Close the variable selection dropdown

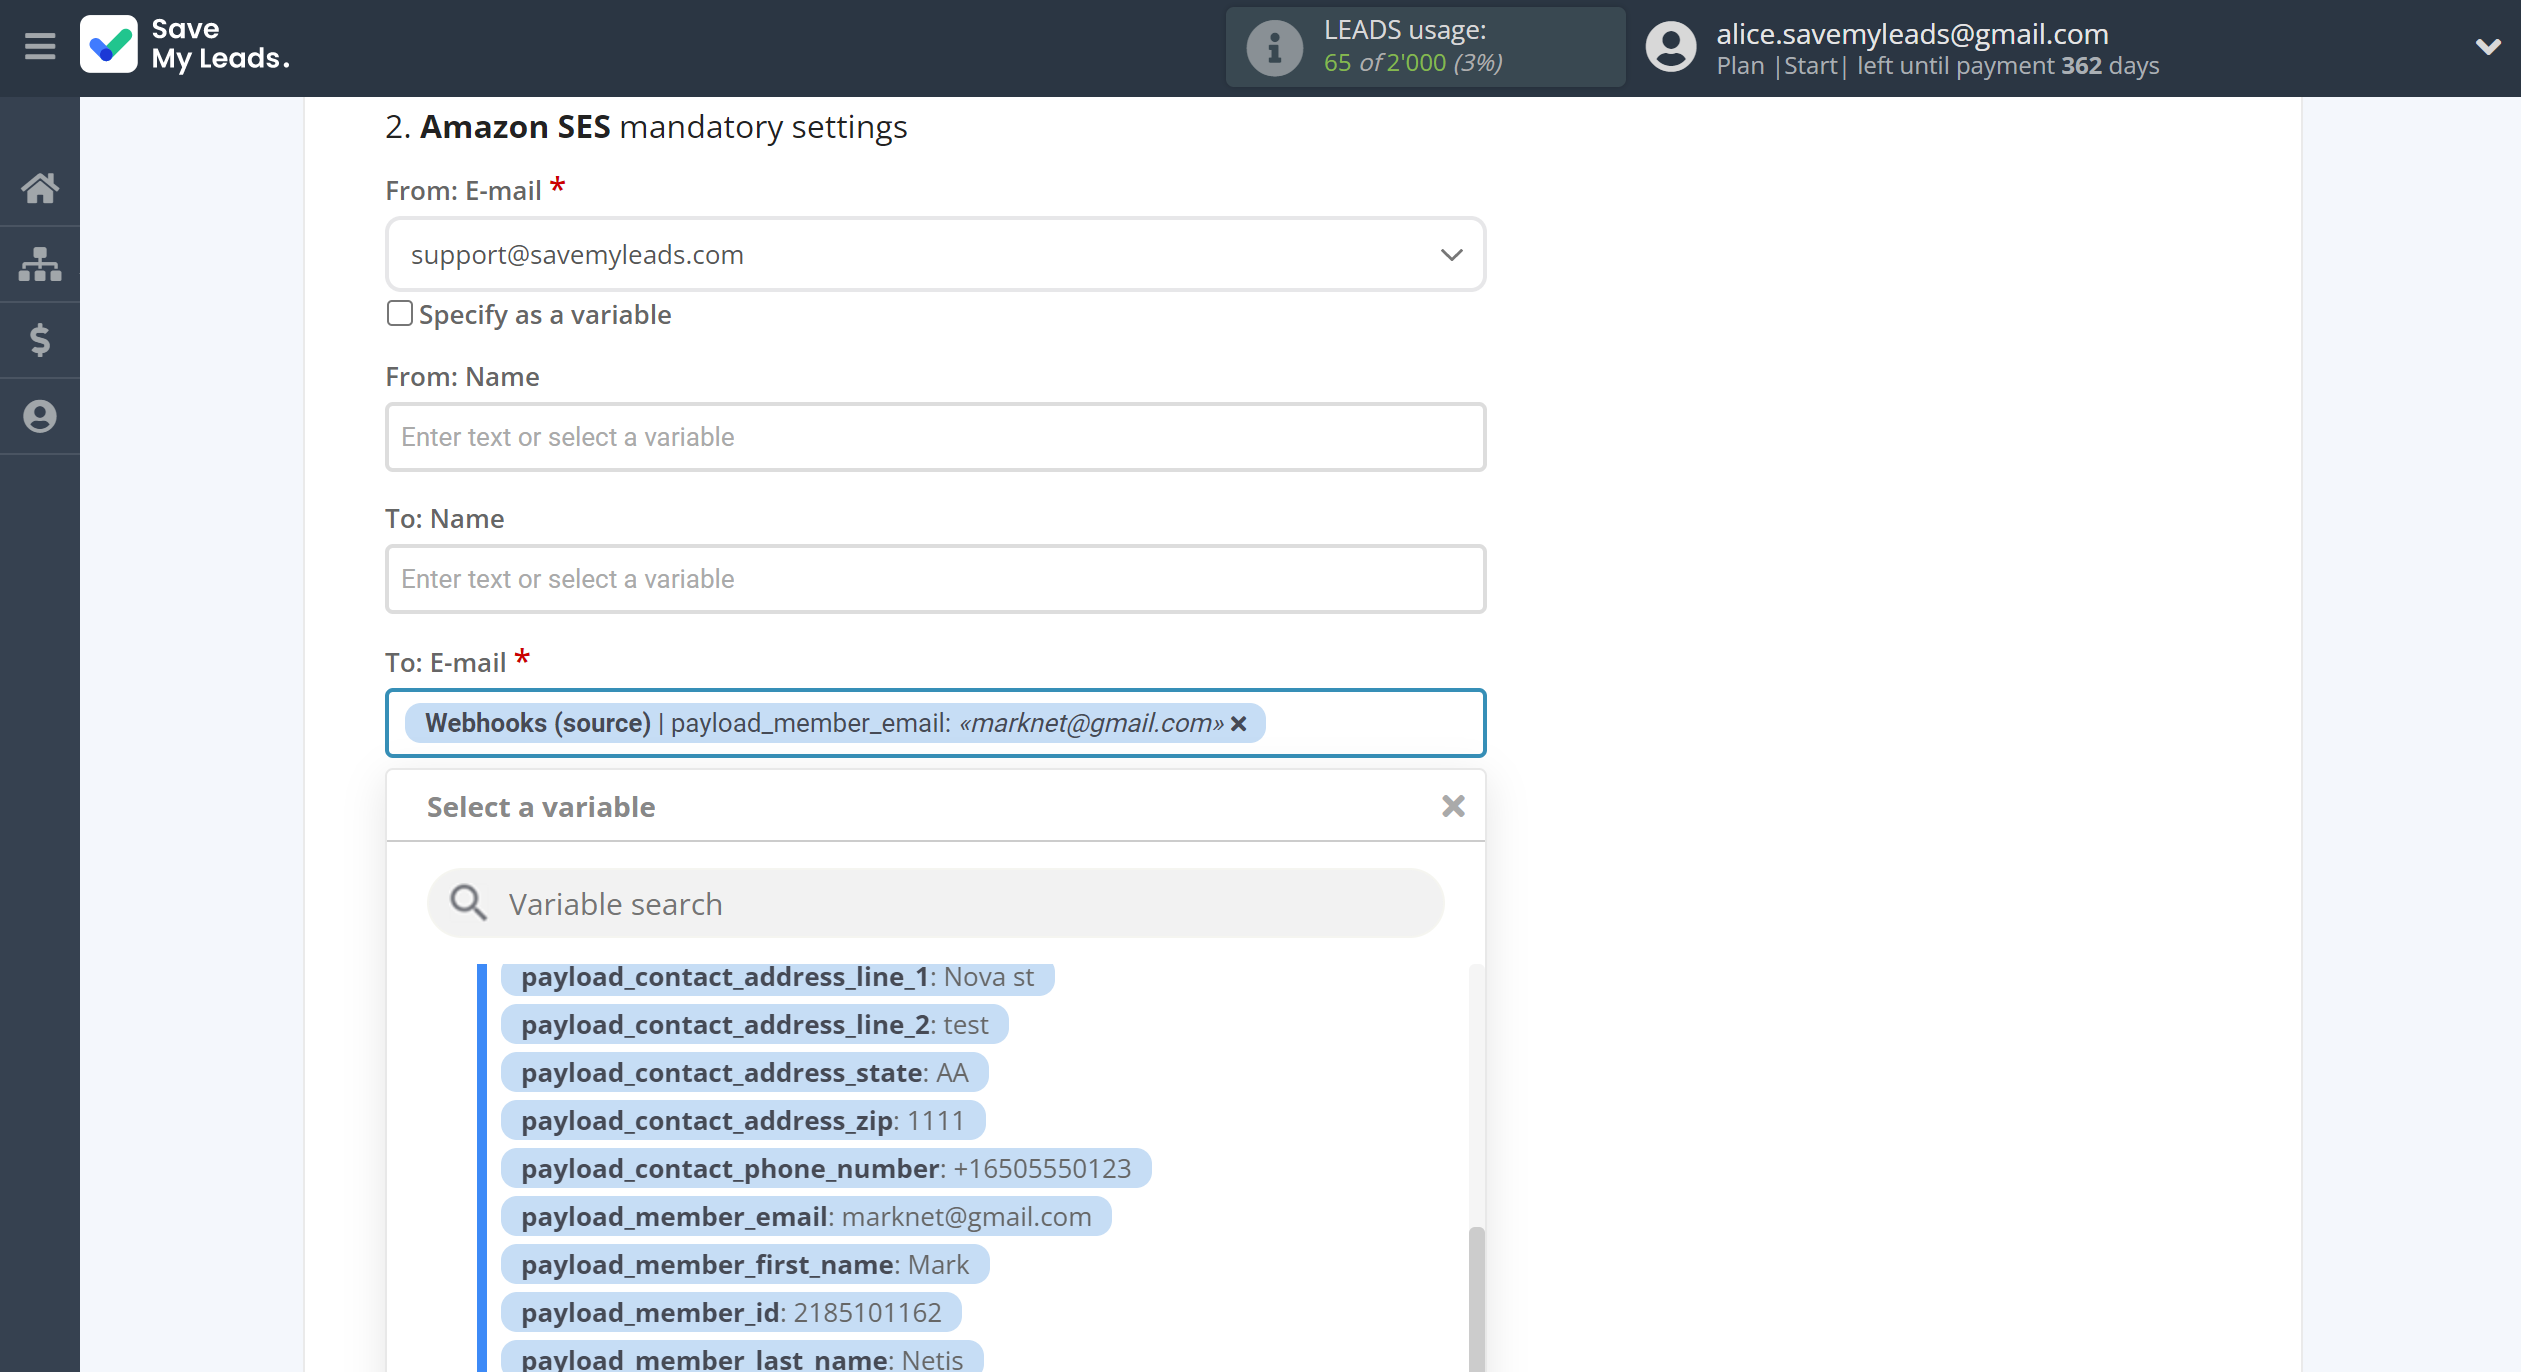pyautogui.click(x=1450, y=806)
